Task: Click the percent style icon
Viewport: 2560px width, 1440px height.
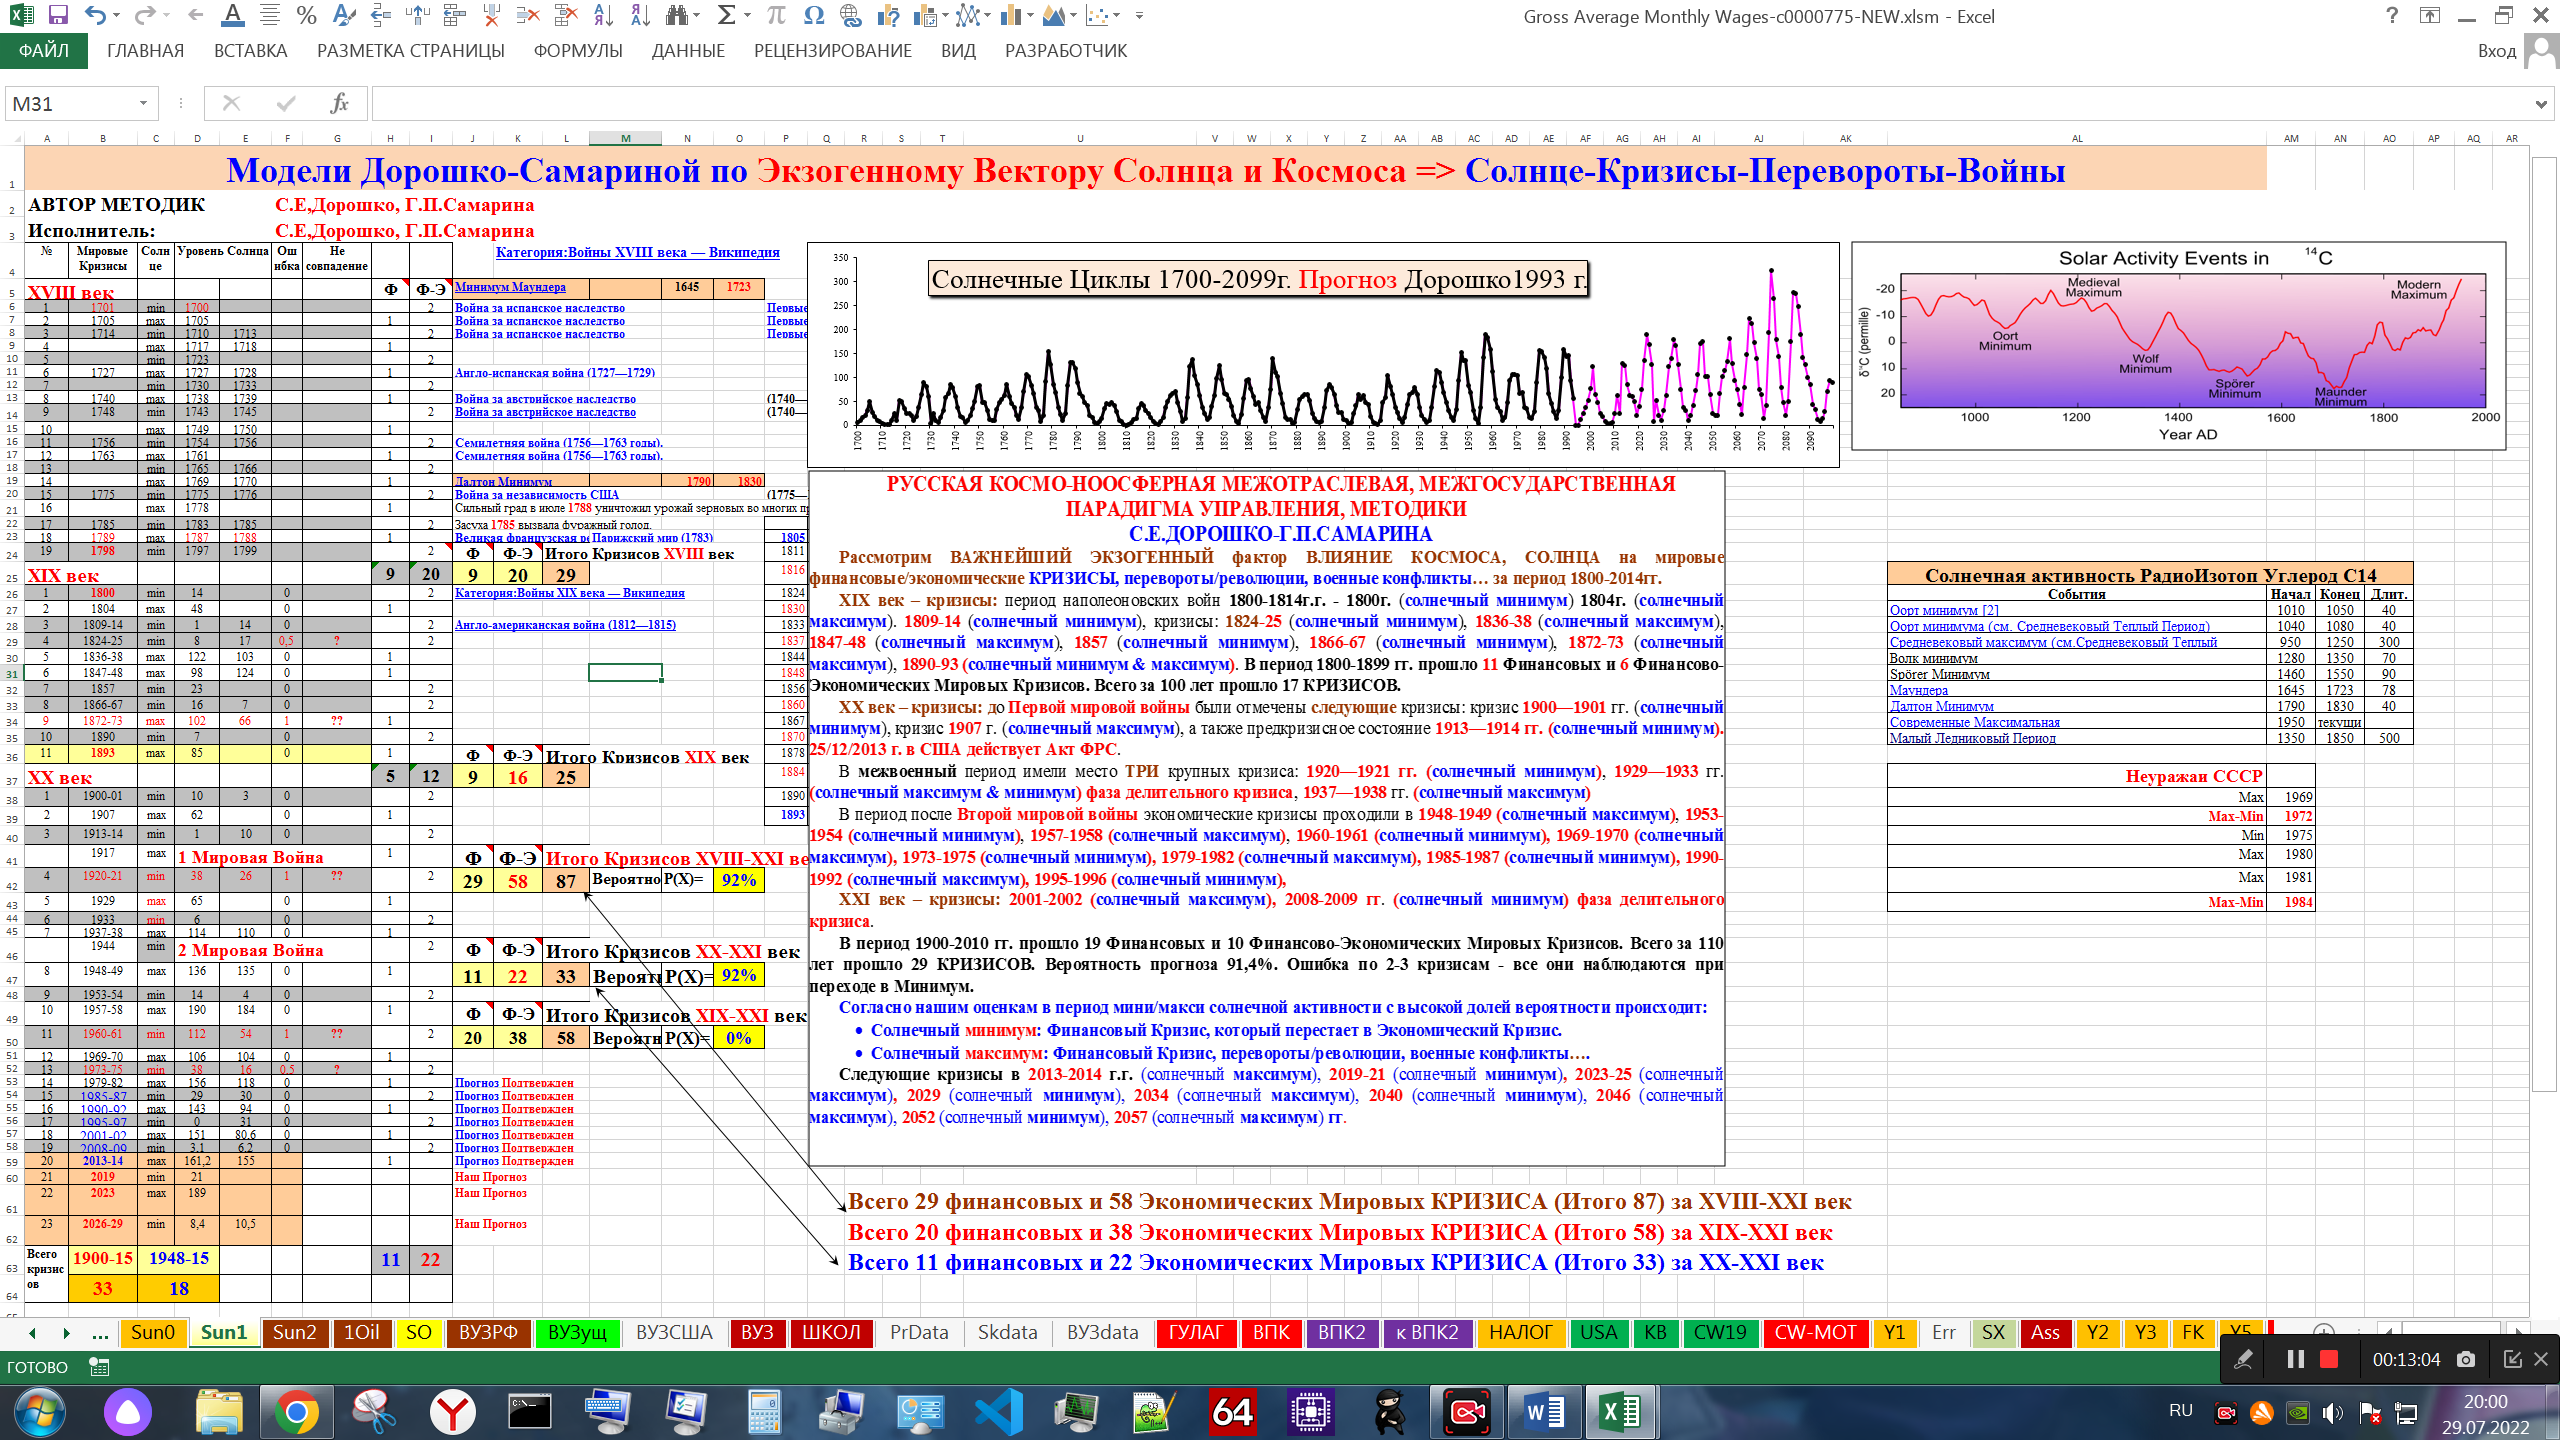Action: (x=307, y=16)
